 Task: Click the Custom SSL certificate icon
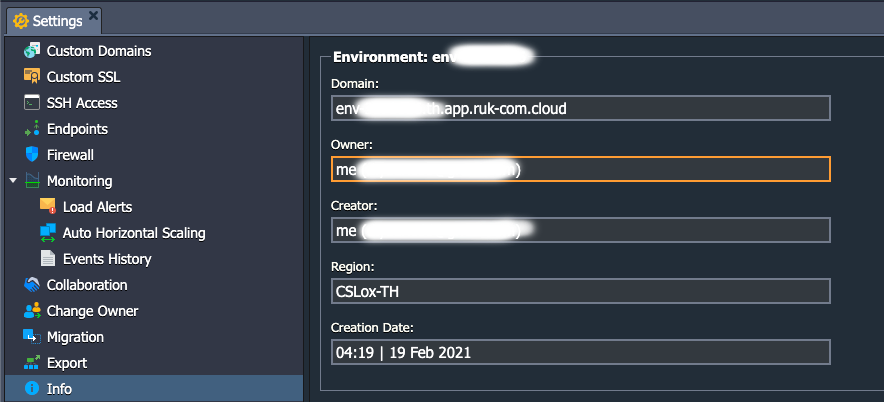[x=32, y=77]
